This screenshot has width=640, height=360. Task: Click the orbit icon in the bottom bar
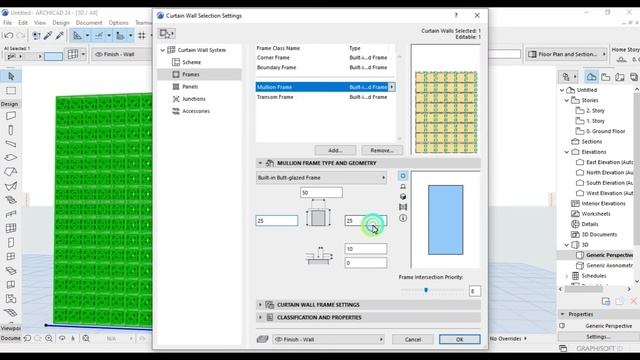(62, 338)
